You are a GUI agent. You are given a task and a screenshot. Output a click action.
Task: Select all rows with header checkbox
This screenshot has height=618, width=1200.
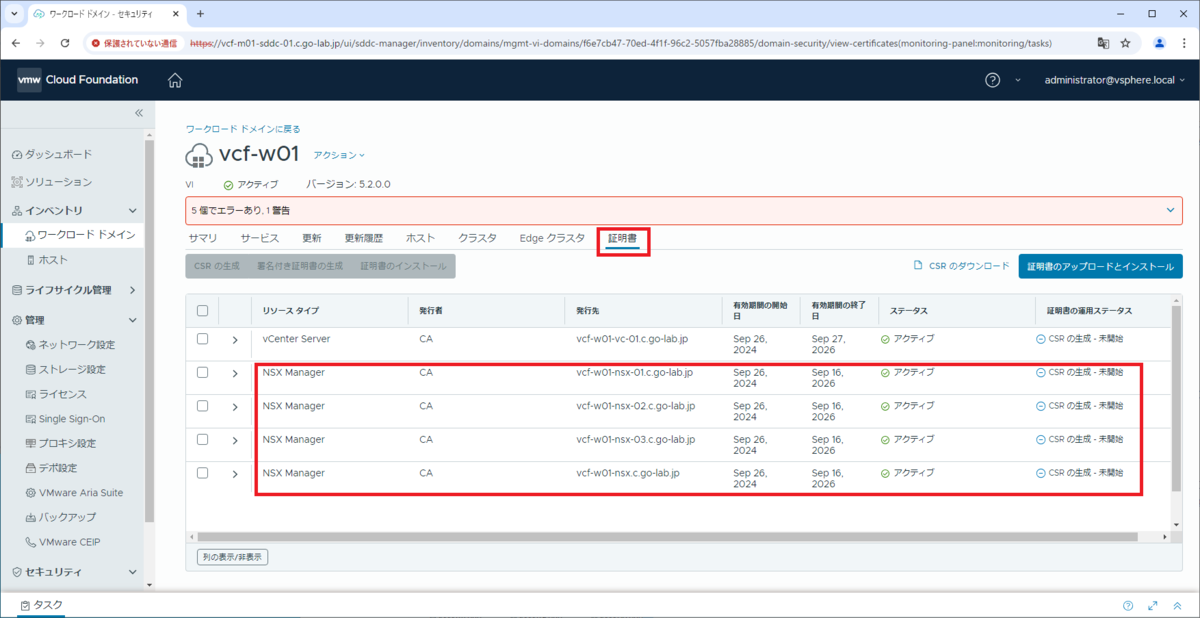click(x=202, y=311)
